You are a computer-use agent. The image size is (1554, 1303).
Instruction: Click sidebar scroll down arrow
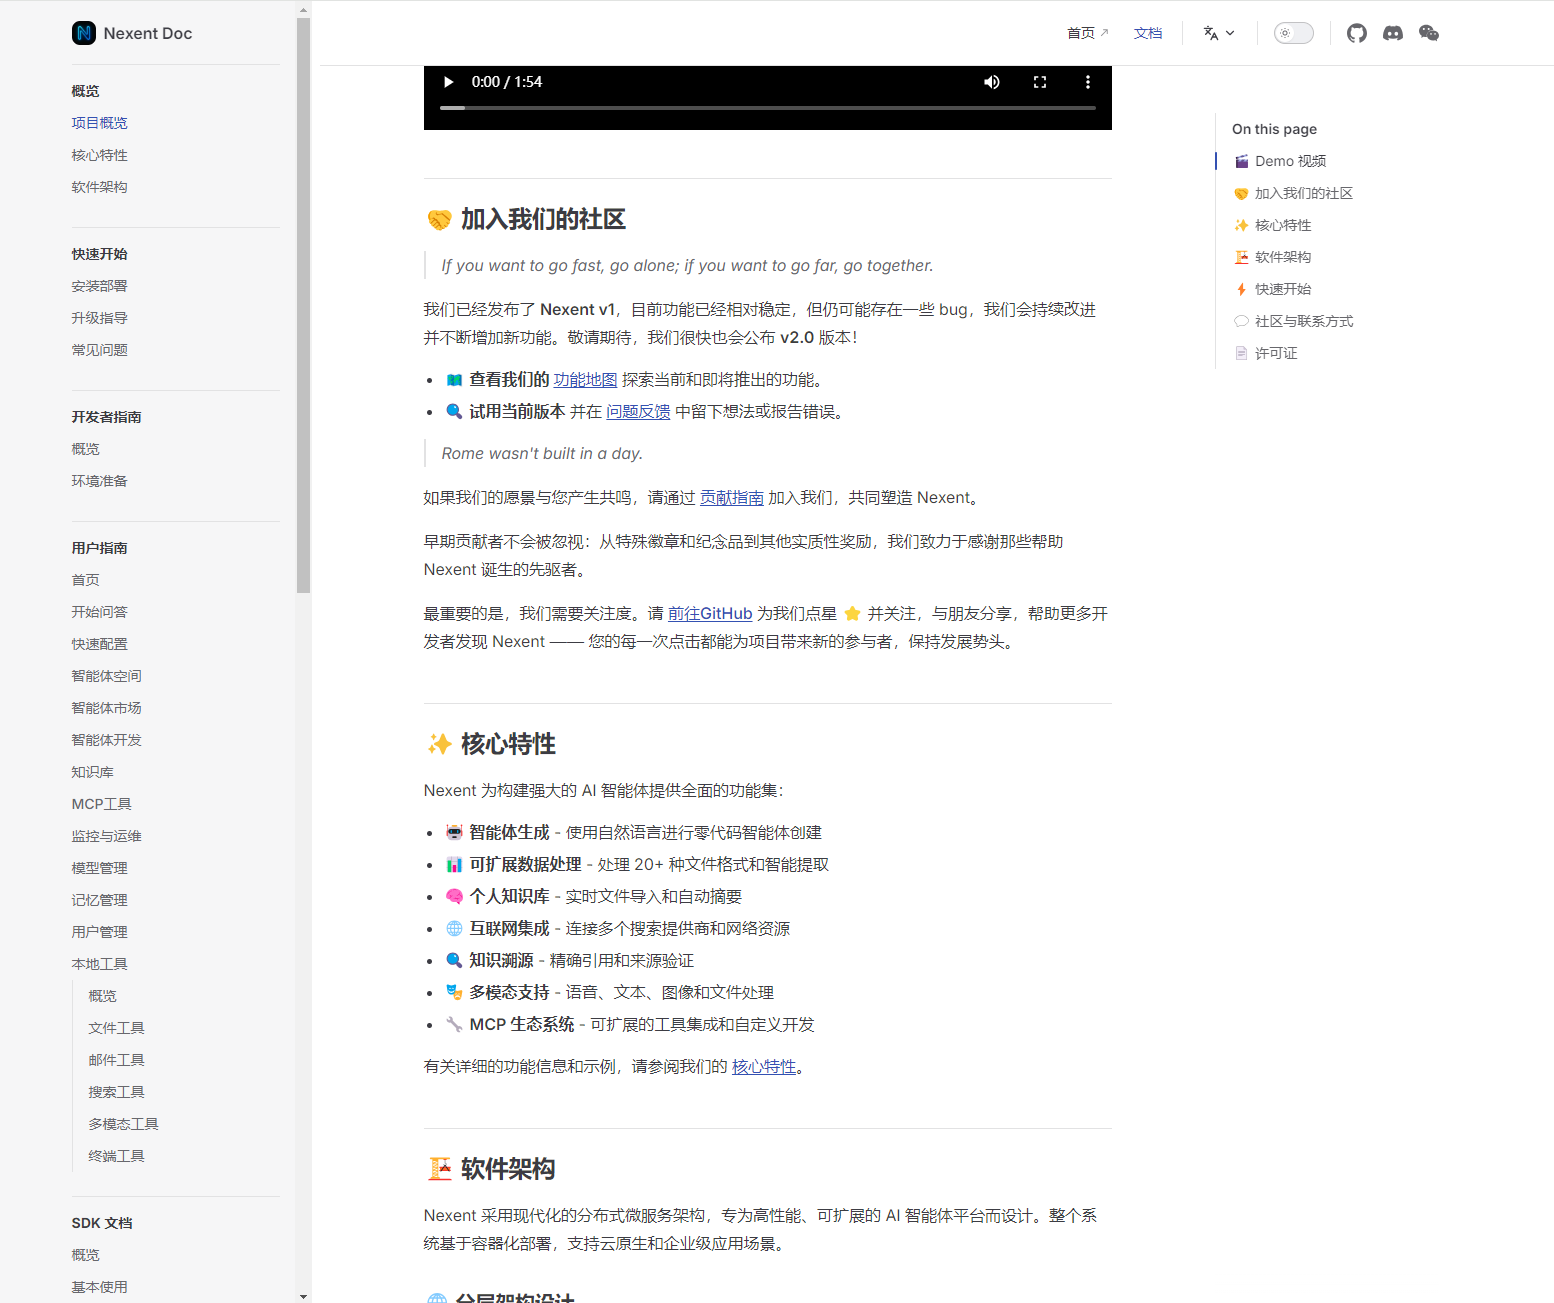click(303, 1296)
